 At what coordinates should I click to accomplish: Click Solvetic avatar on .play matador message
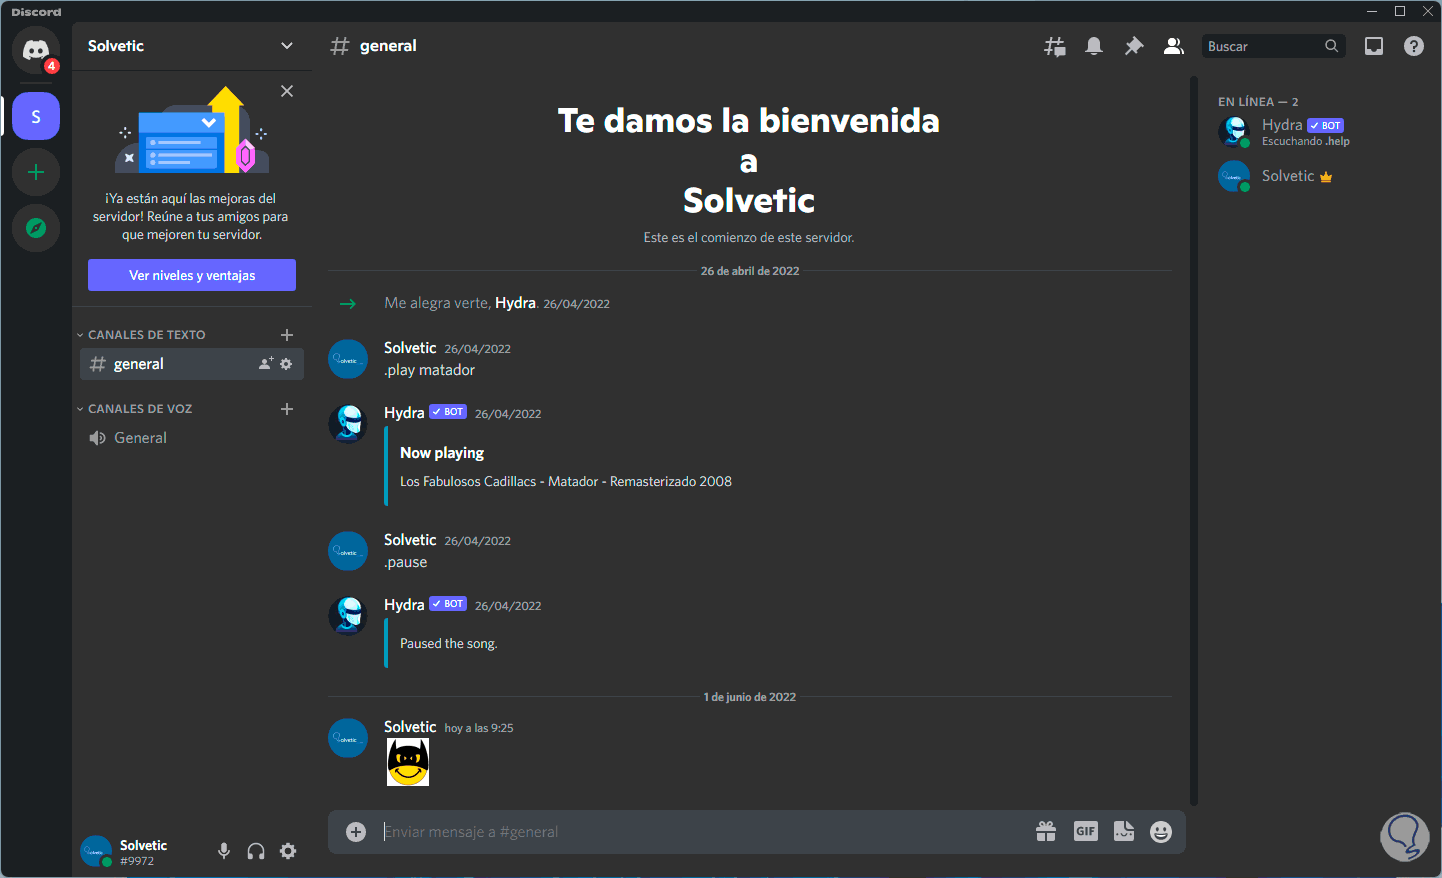(x=348, y=359)
